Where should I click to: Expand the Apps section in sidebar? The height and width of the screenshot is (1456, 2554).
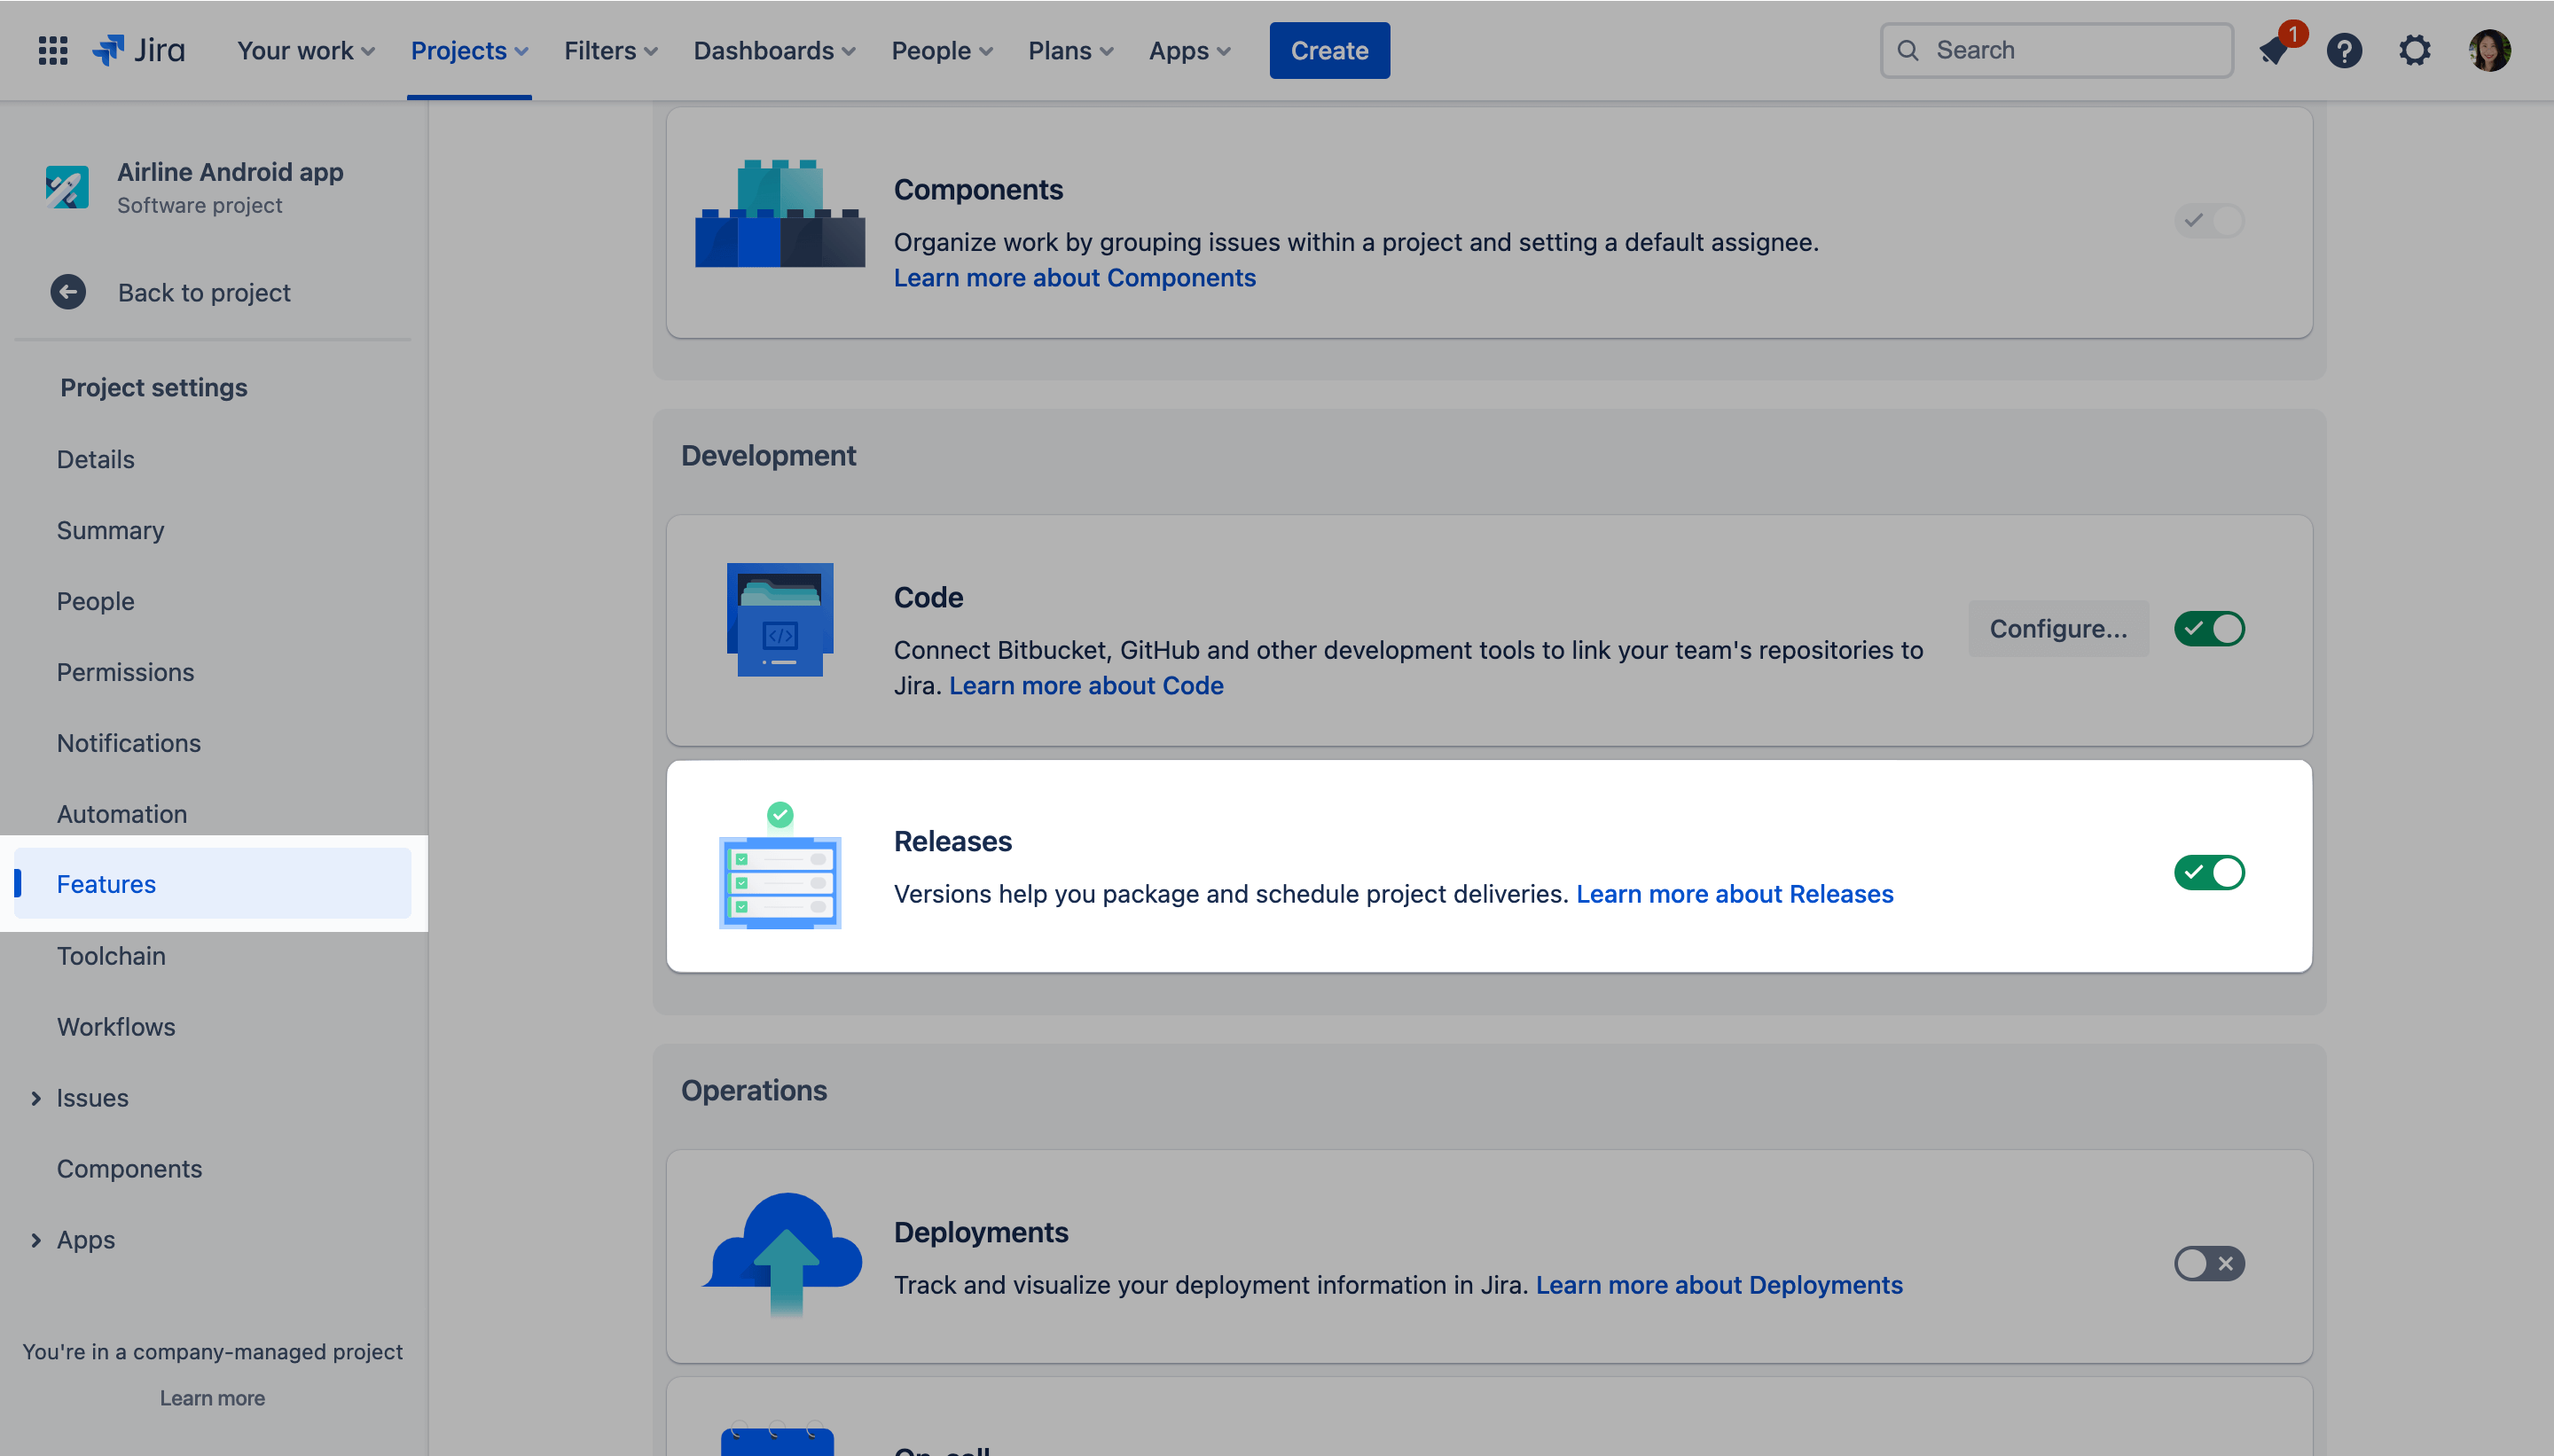coord(37,1240)
